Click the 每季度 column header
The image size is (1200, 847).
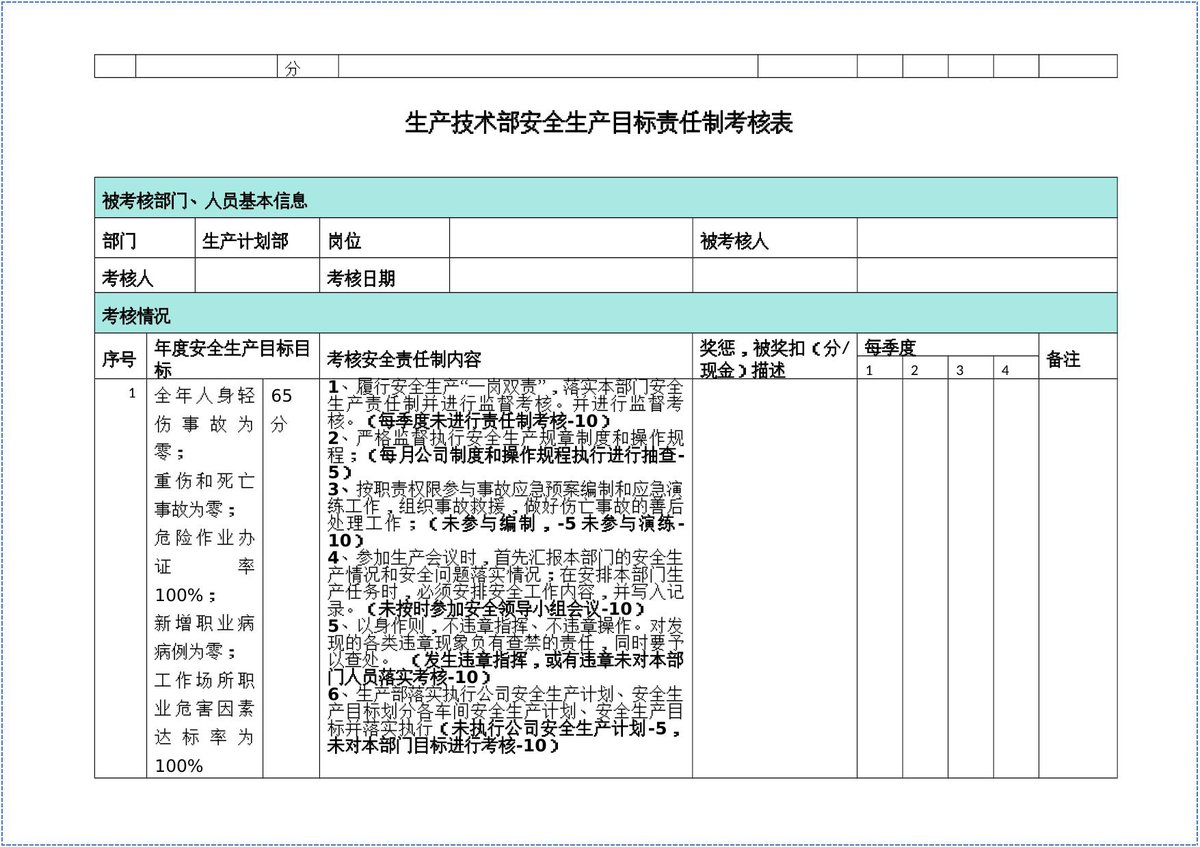948,347
